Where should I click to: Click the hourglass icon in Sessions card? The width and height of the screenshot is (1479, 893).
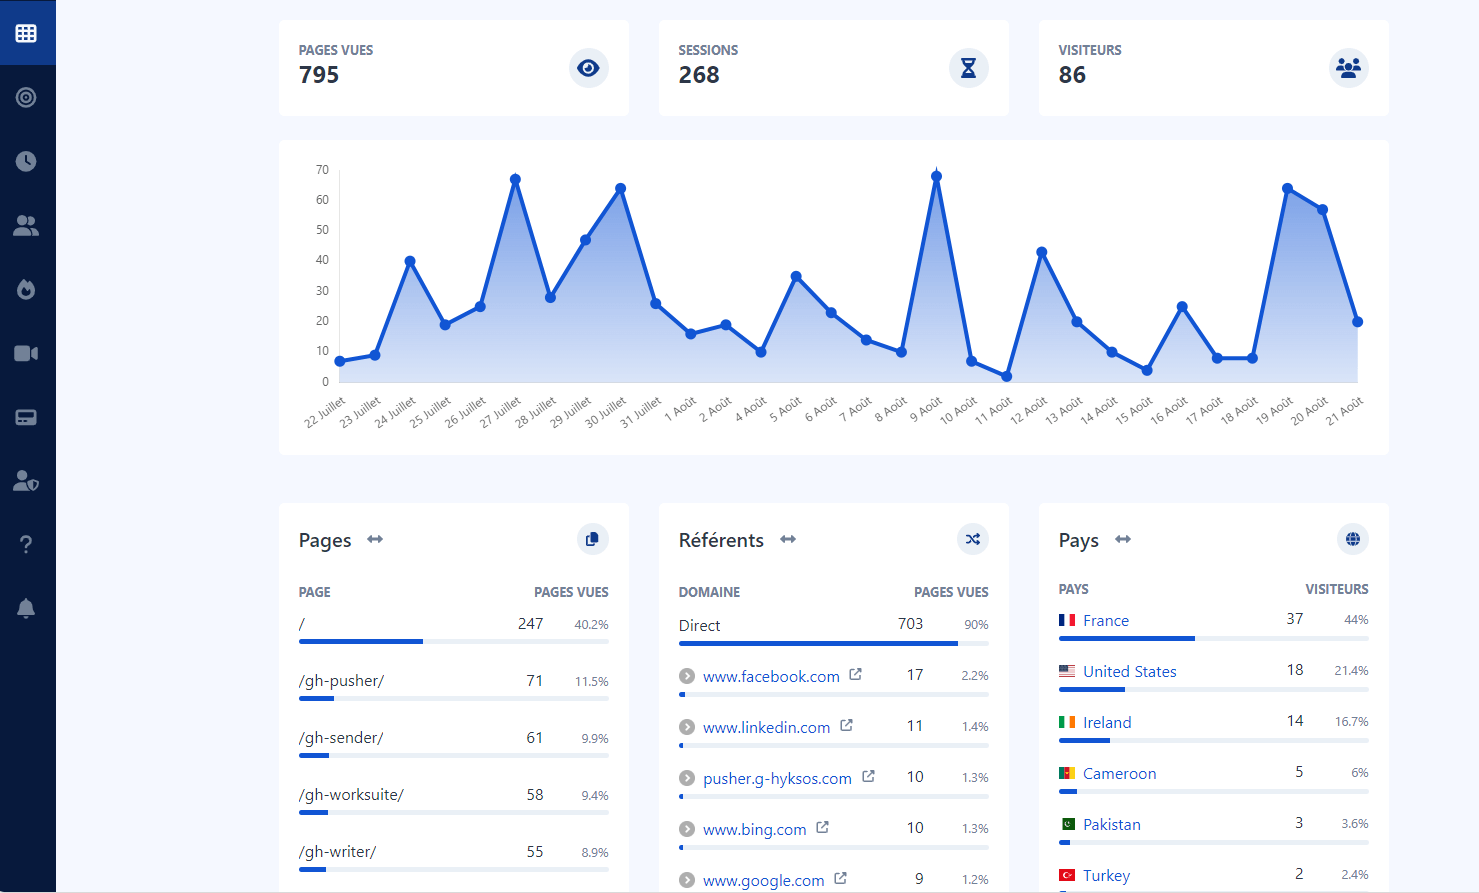[969, 68]
